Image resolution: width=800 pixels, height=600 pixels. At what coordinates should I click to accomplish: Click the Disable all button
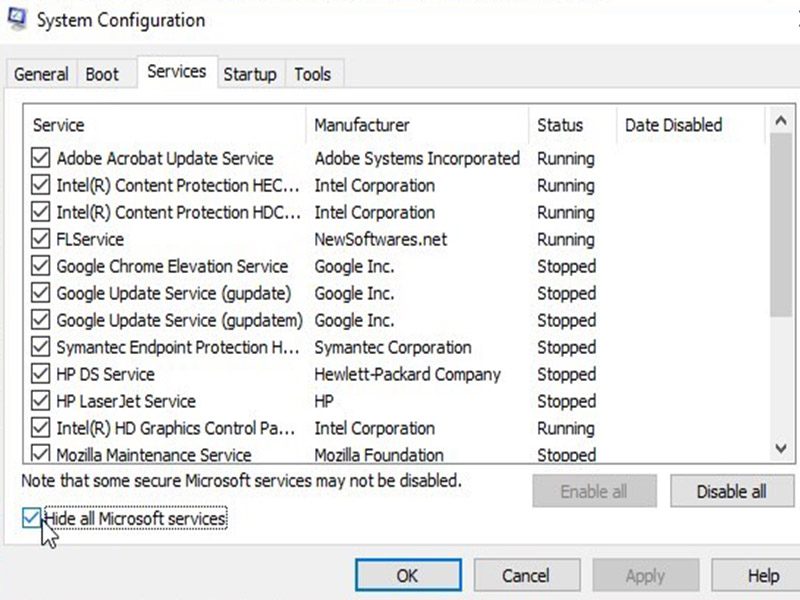click(732, 491)
